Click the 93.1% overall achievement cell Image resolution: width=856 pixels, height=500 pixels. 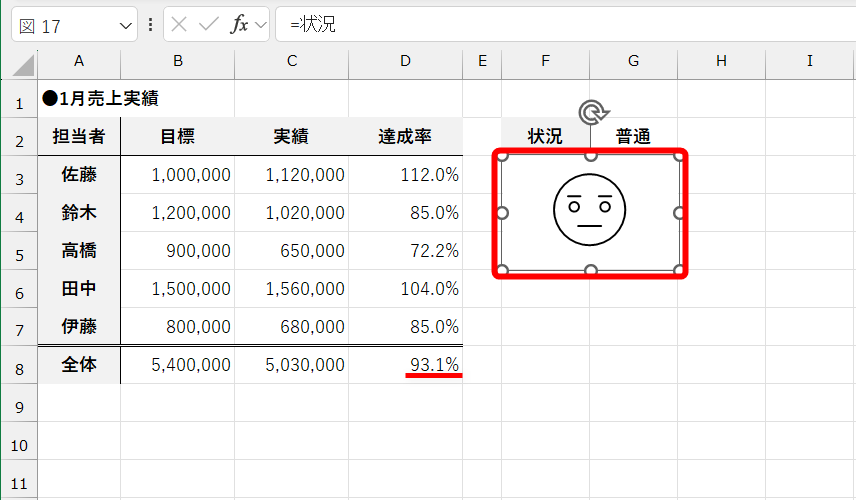click(x=406, y=365)
